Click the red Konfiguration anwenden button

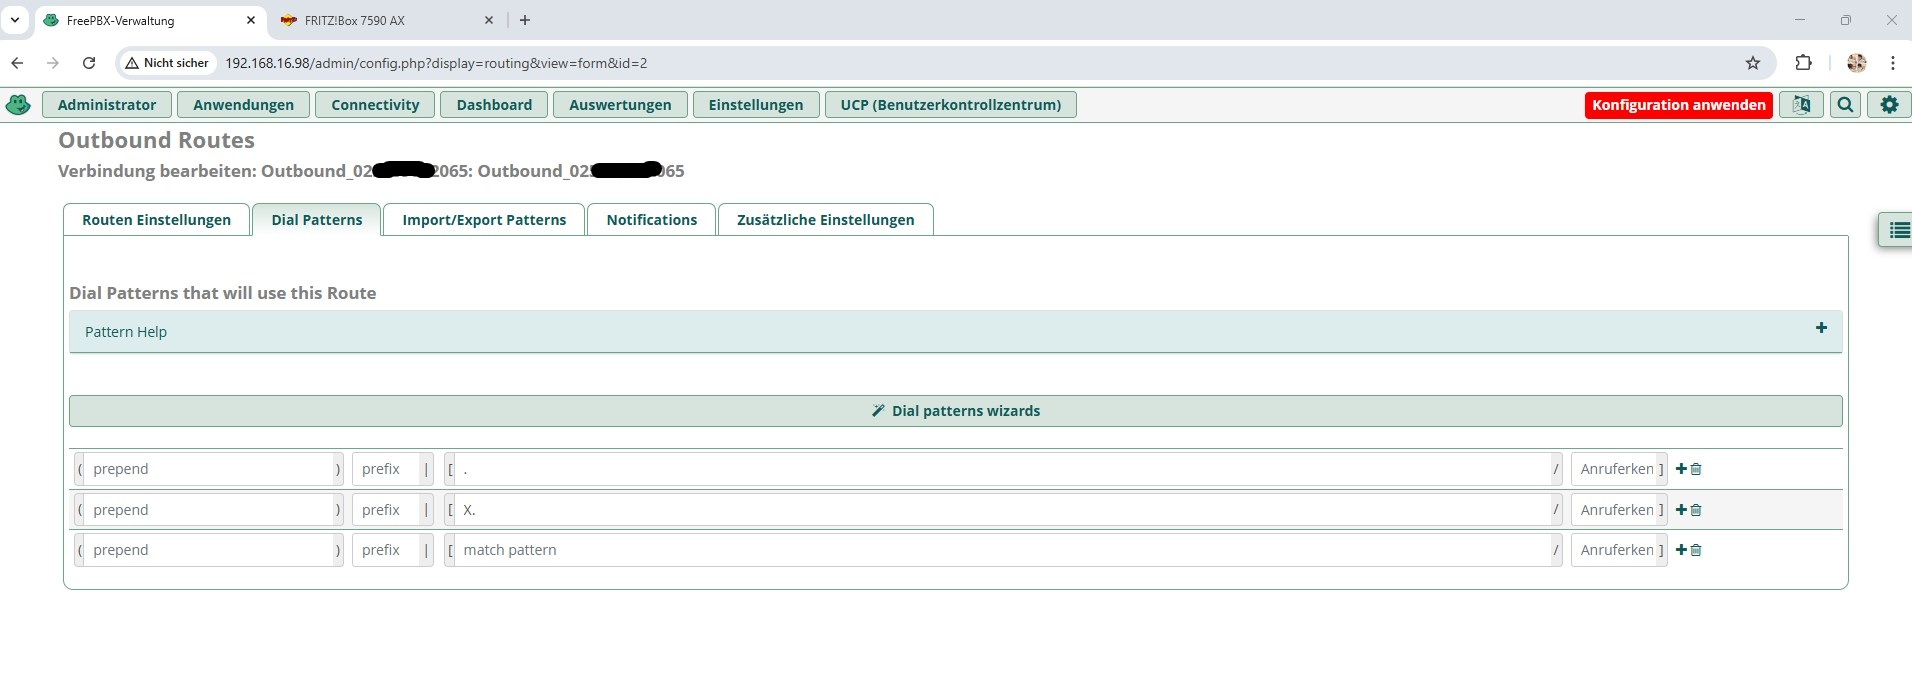1678,105
